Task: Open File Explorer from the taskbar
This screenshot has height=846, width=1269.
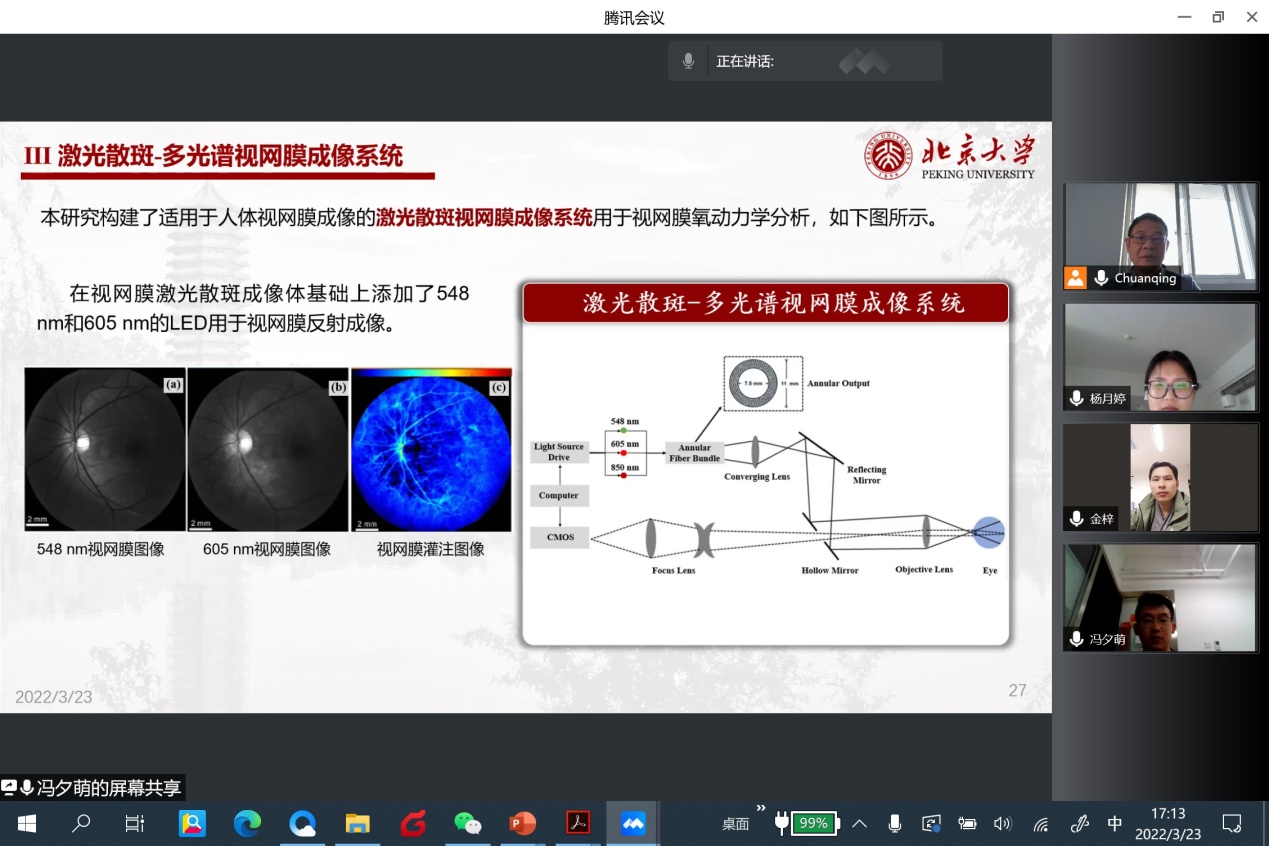Action: [357, 823]
